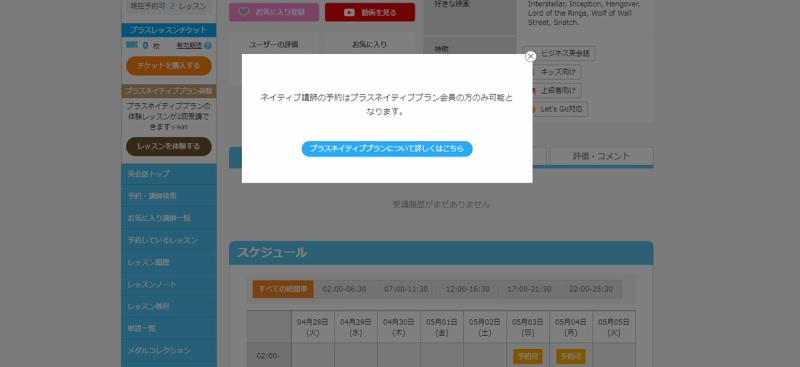Click the 受講履歴がまだありません message
This screenshot has height=367, width=800.
(x=441, y=205)
